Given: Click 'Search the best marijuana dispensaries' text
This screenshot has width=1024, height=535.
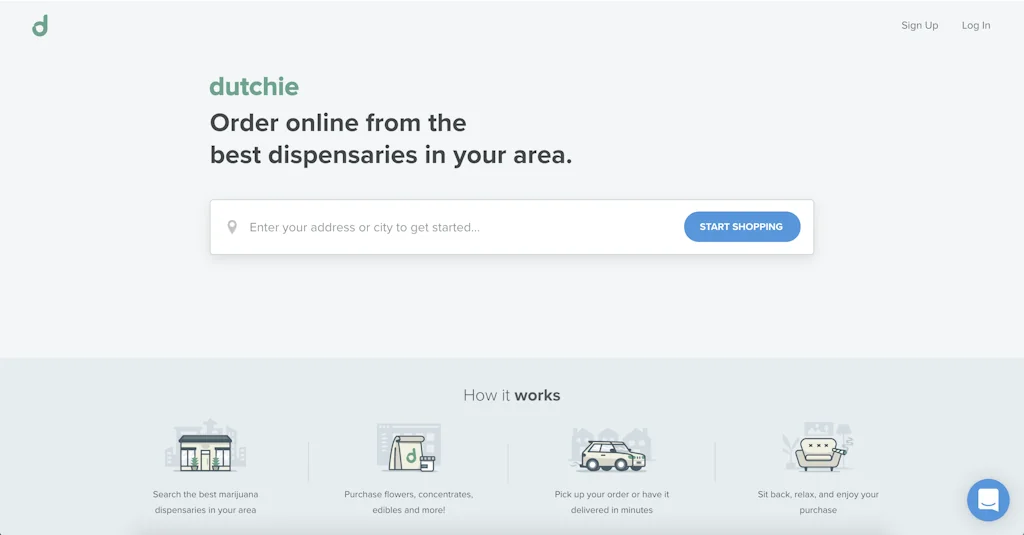Looking at the screenshot, I should point(206,502).
